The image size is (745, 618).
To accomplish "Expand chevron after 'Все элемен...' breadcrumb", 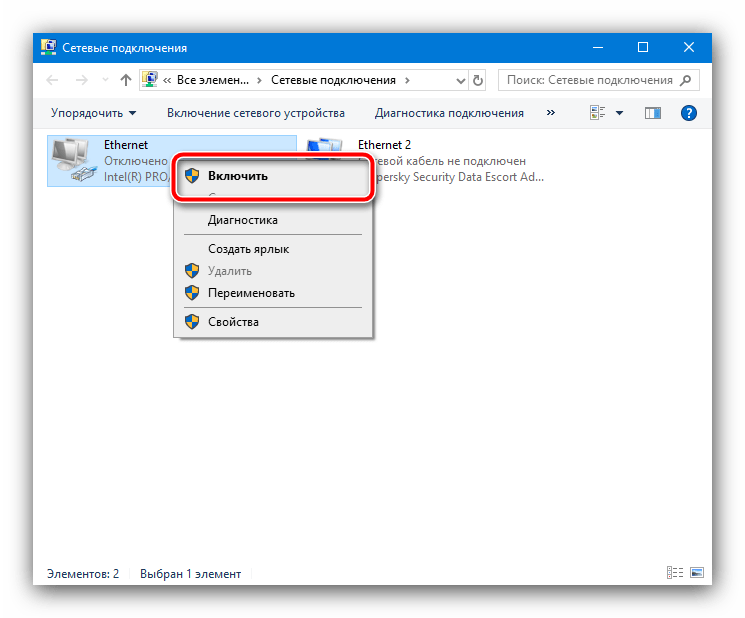I will [259, 80].
